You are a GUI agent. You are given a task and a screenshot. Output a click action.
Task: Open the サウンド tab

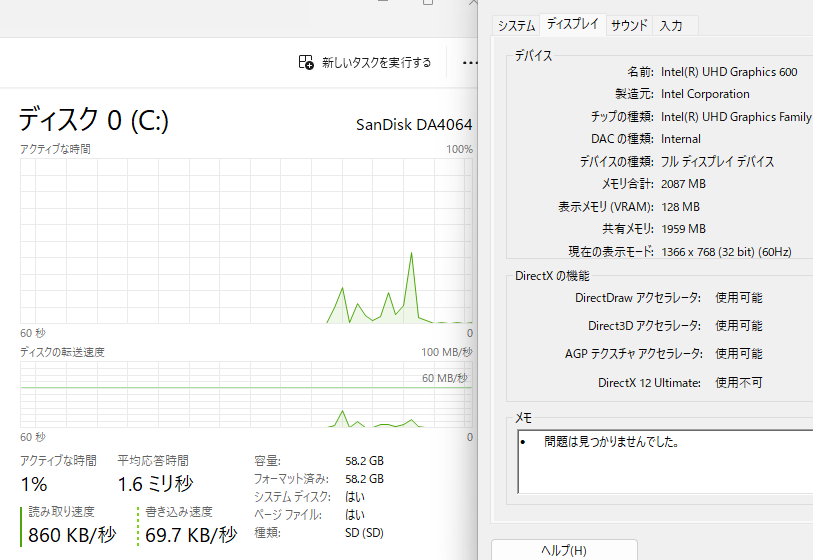coord(629,25)
